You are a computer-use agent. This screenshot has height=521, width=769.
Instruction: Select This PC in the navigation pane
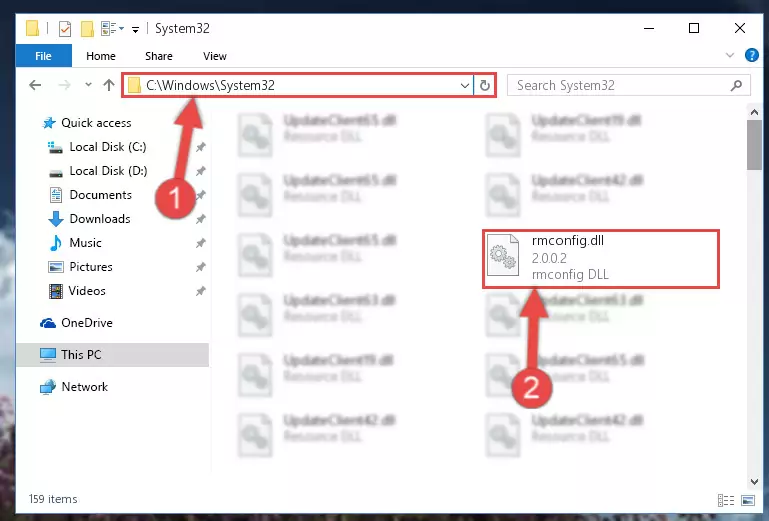point(113,355)
